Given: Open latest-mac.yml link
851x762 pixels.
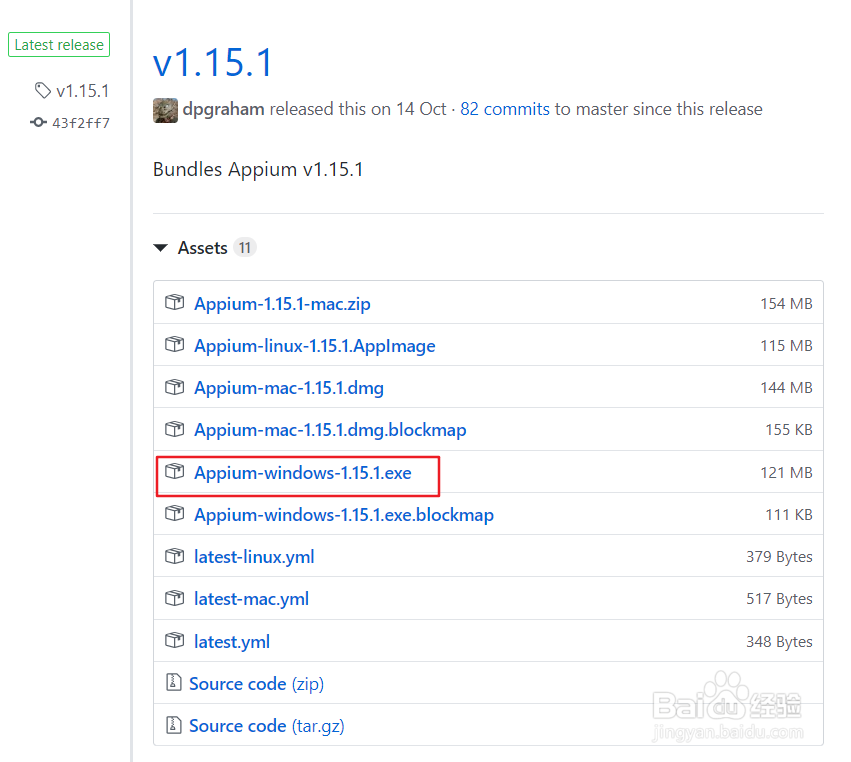Looking at the screenshot, I should coord(251,599).
